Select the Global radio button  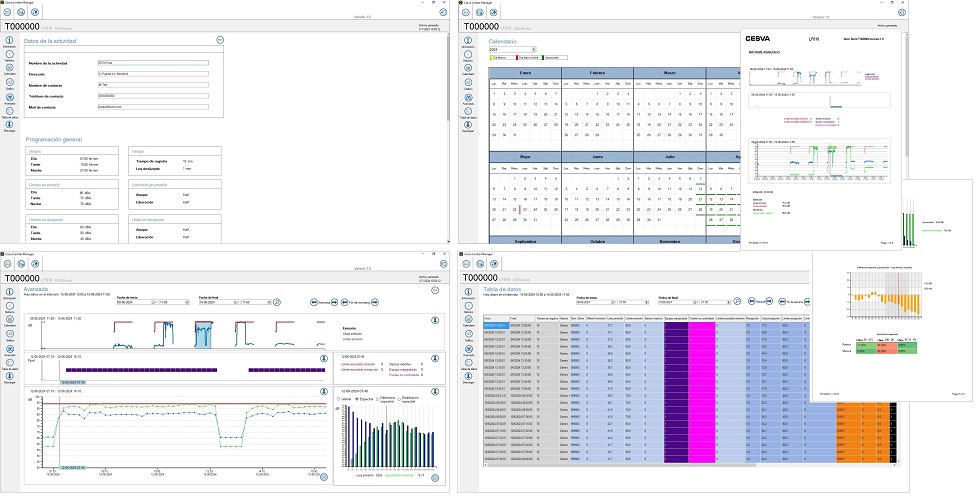tap(338, 397)
